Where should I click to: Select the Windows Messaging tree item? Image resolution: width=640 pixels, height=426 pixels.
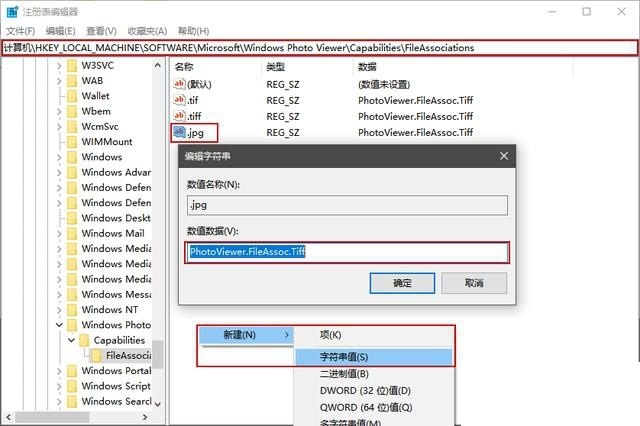[x=116, y=294]
